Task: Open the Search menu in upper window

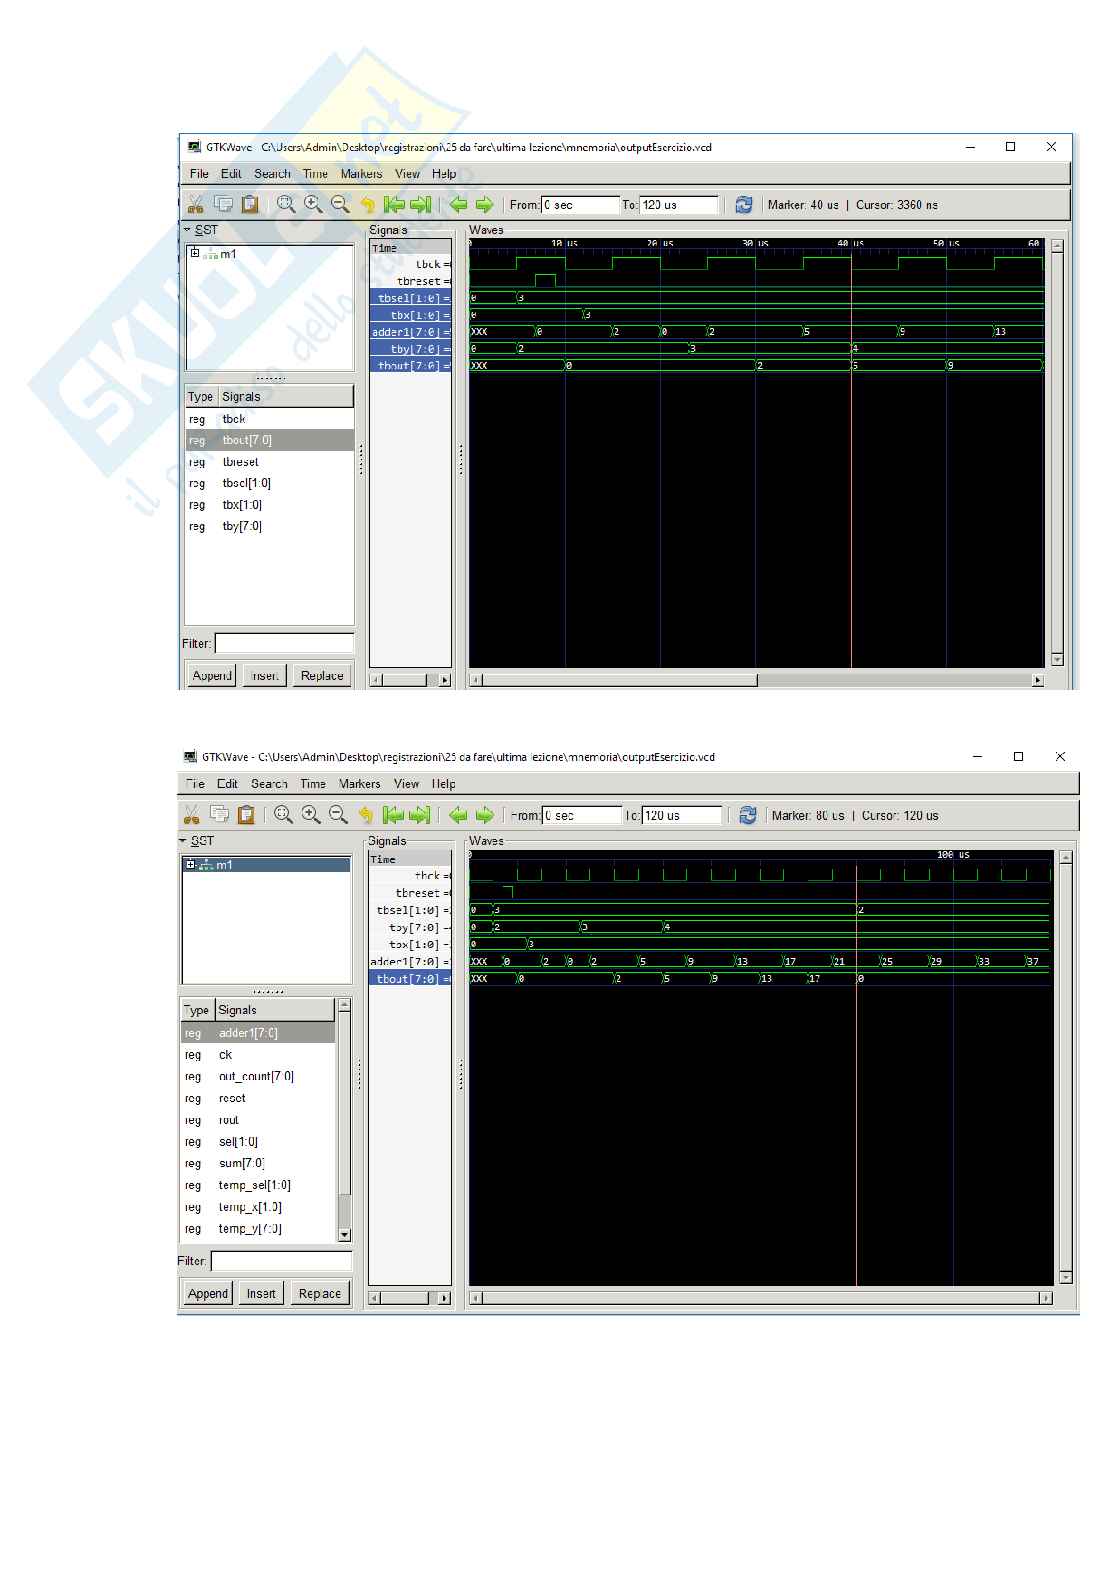Action: (272, 174)
